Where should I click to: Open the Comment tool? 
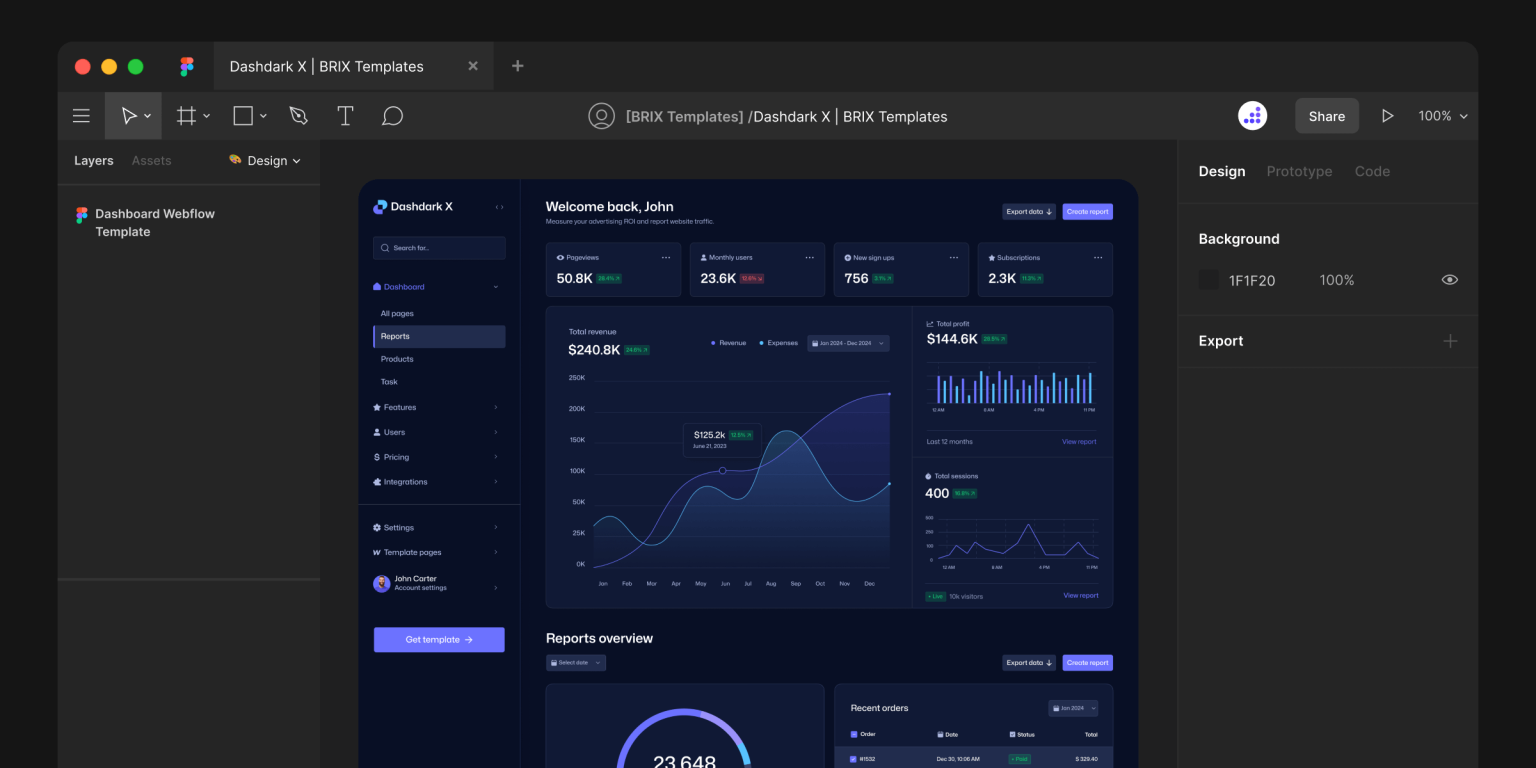(392, 115)
